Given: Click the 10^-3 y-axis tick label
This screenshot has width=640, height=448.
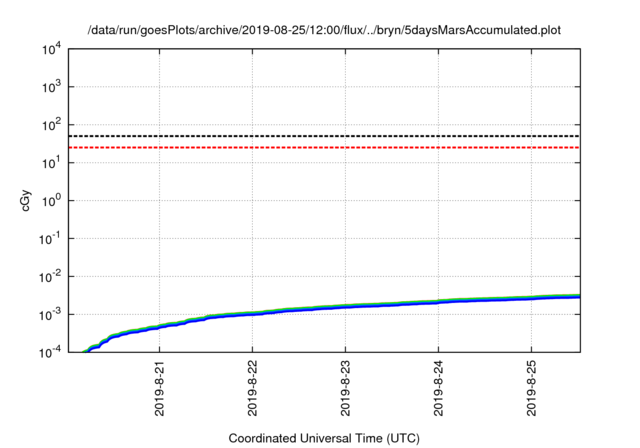Looking at the screenshot, I should (x=50, y=315).
